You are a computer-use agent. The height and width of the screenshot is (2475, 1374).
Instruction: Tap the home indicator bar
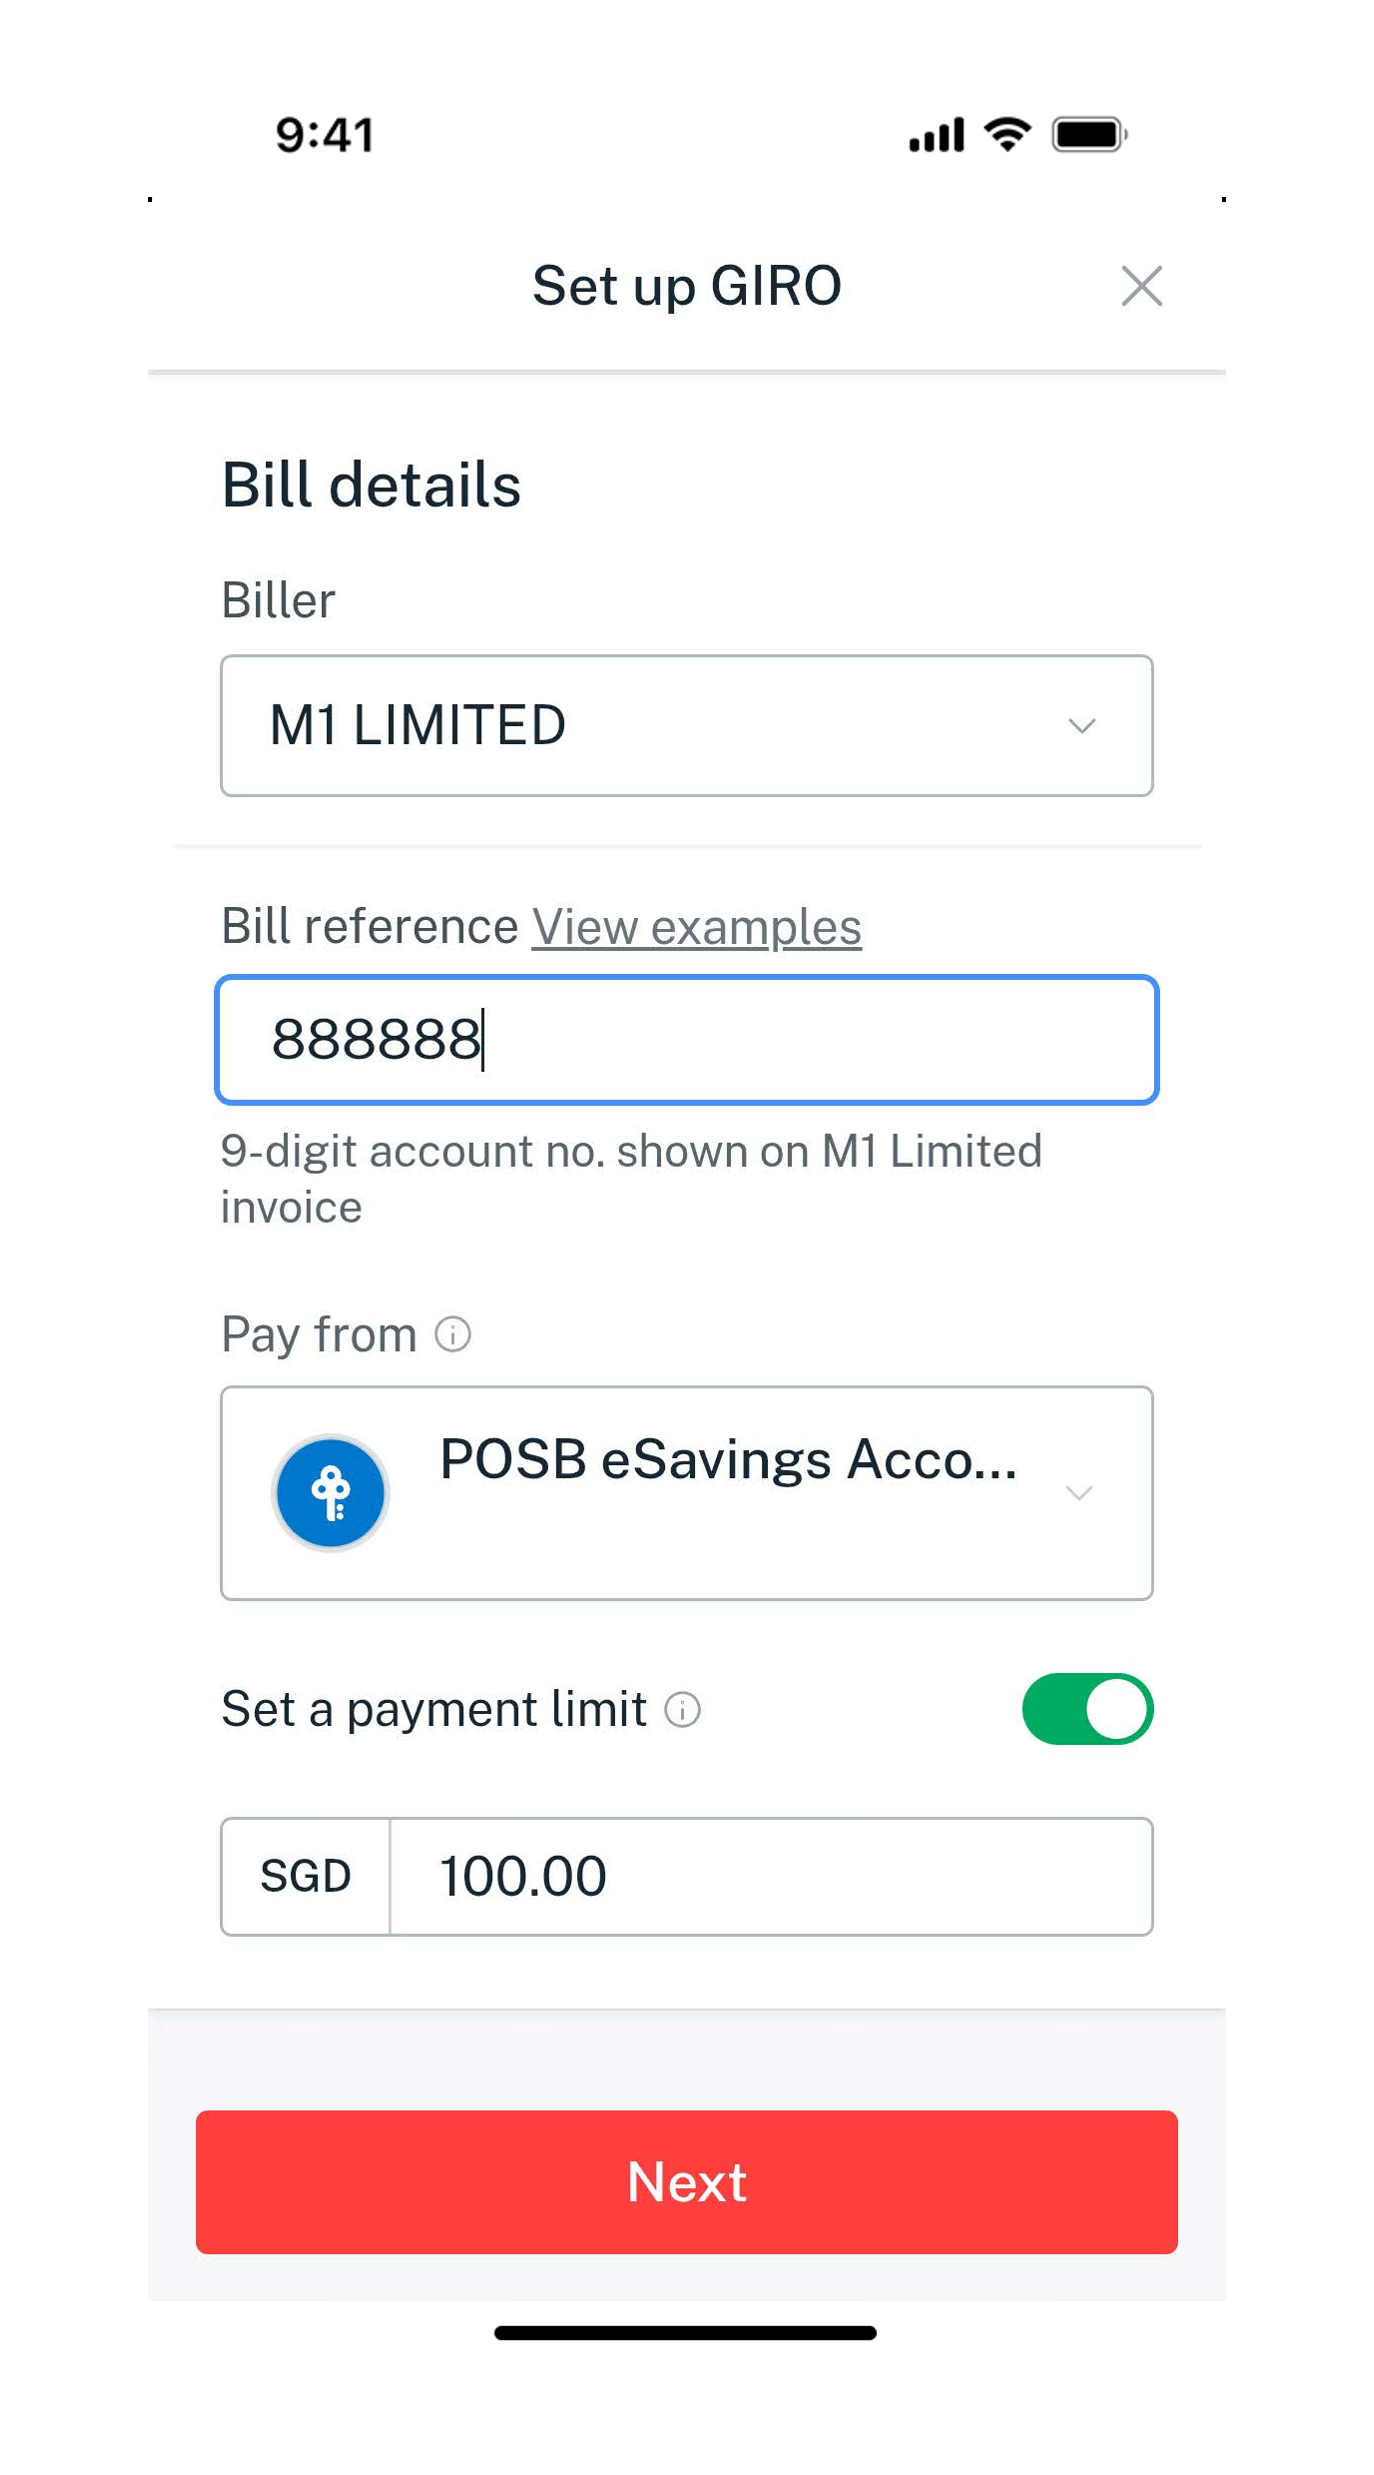(686, 2333)
